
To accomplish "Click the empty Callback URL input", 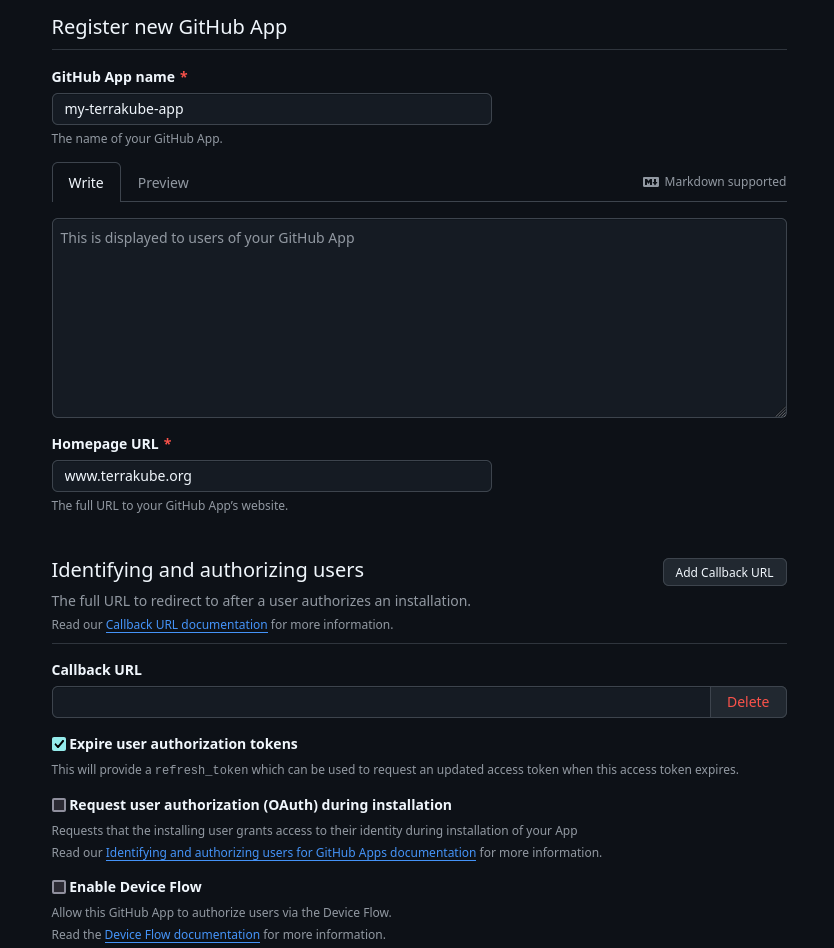I will (381, 702).
